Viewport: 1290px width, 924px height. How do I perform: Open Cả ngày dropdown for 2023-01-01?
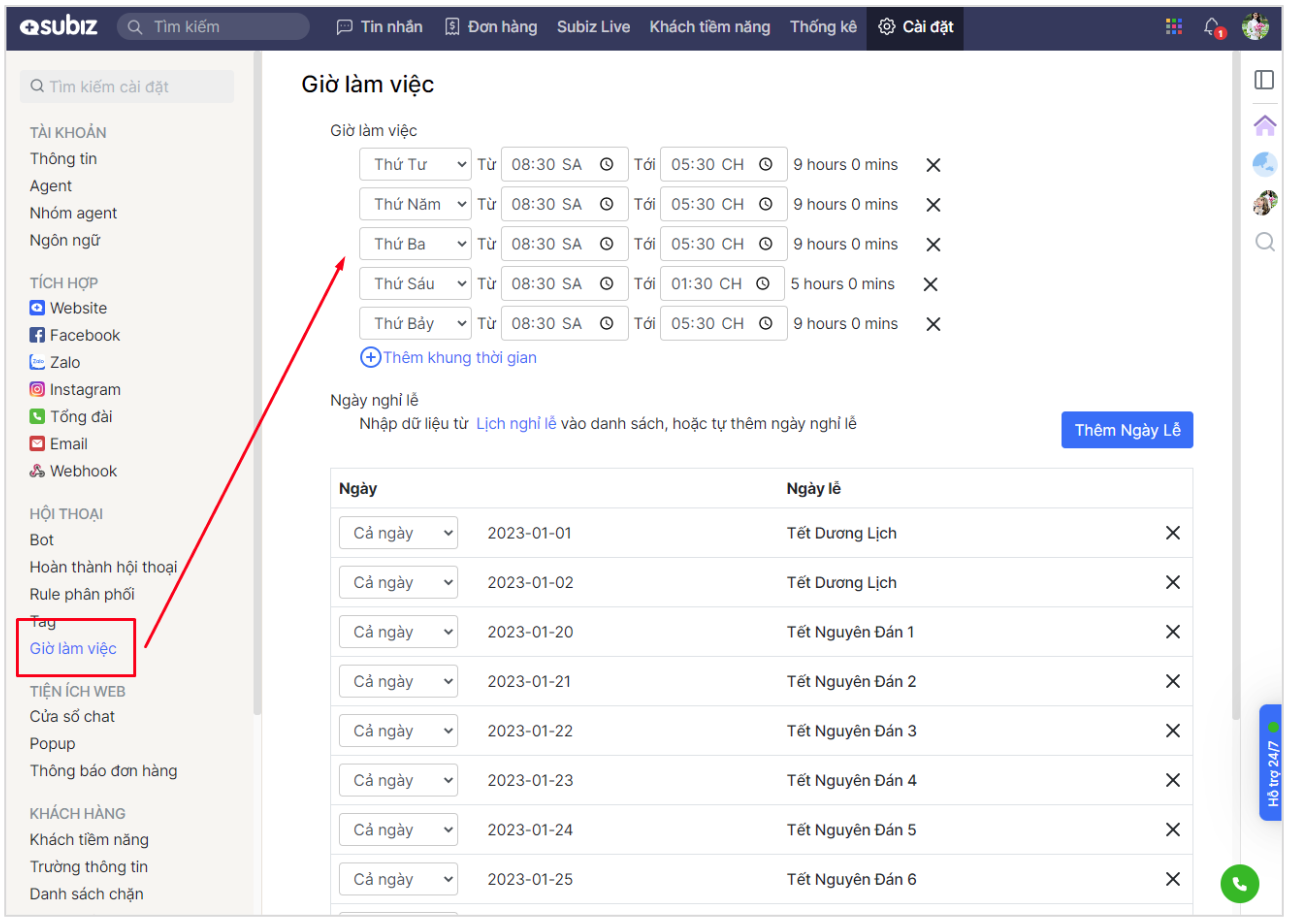tap(398, 533)
